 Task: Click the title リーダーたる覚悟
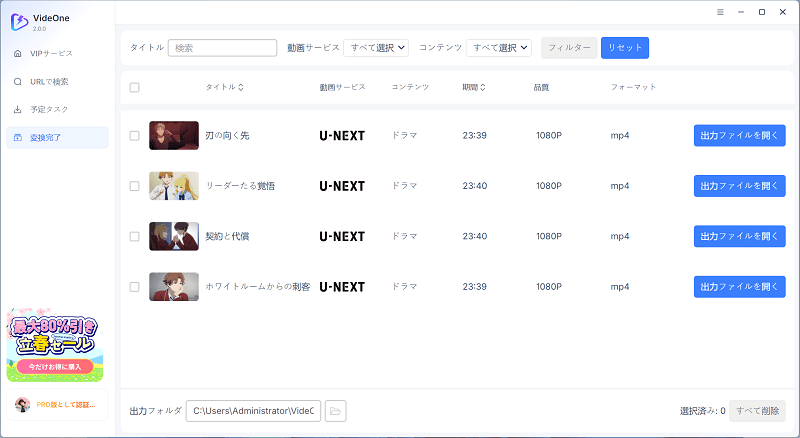tap(240, 186)
